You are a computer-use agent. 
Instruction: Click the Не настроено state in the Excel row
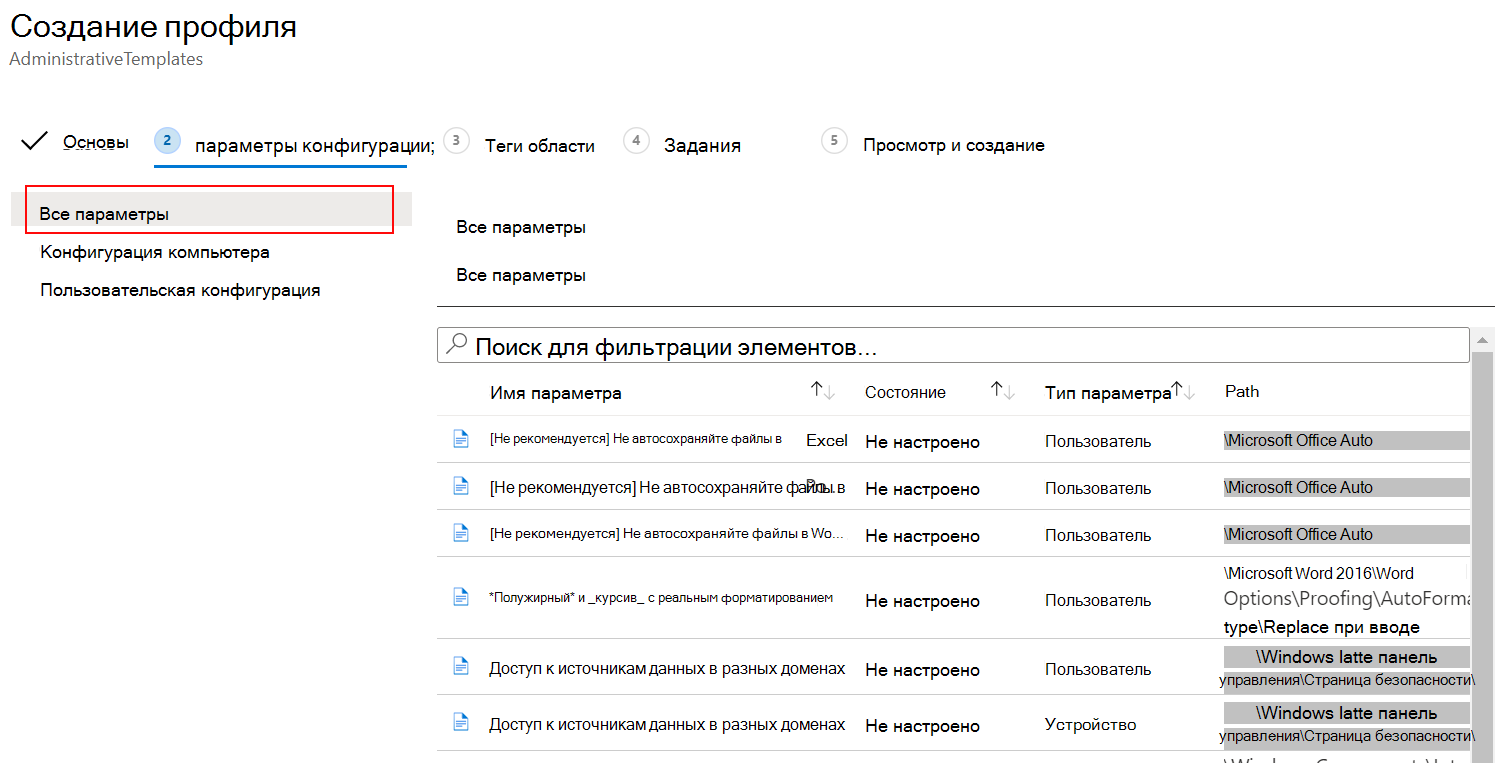click(x=922, y=442)
